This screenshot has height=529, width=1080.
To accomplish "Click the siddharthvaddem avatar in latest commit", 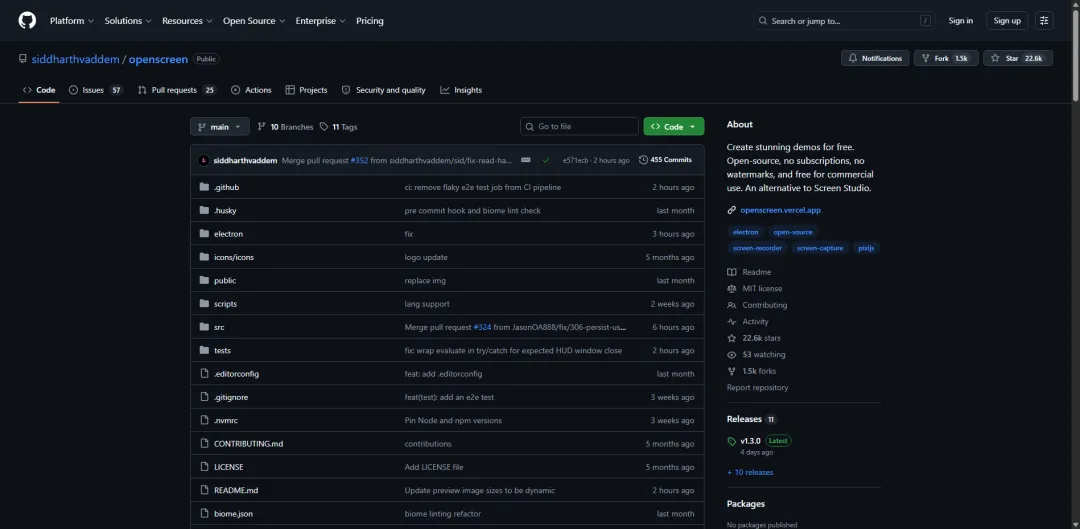I will pos(203,160).
